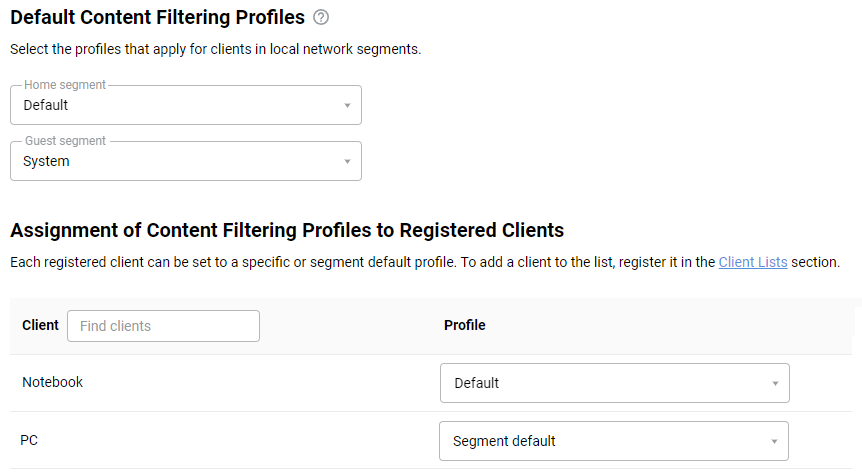Image resolution: width=862 pixels, height=474 pixels.
Task: Click the Client column header
Action: click(40, 326)
